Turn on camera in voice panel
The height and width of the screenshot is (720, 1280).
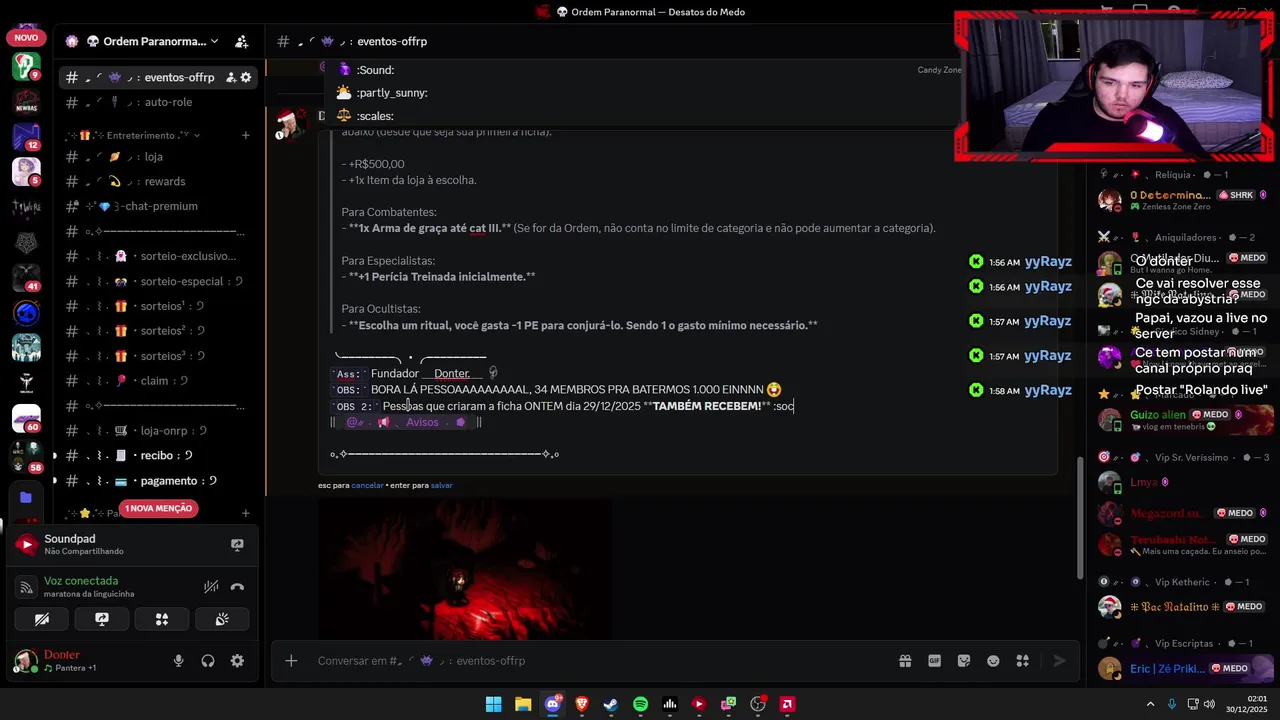(x=42, y=619)
